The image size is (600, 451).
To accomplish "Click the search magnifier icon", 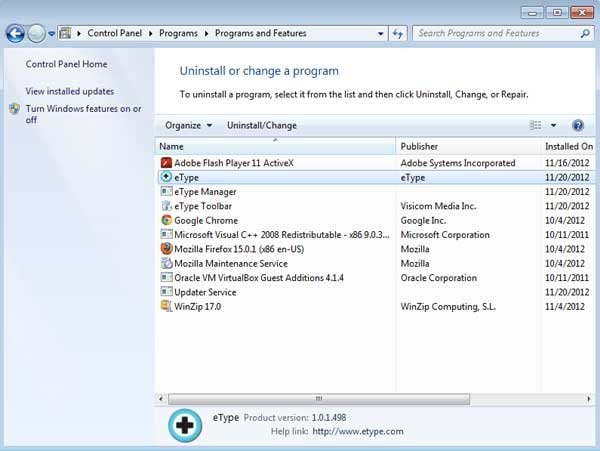I will click(585, 34).
